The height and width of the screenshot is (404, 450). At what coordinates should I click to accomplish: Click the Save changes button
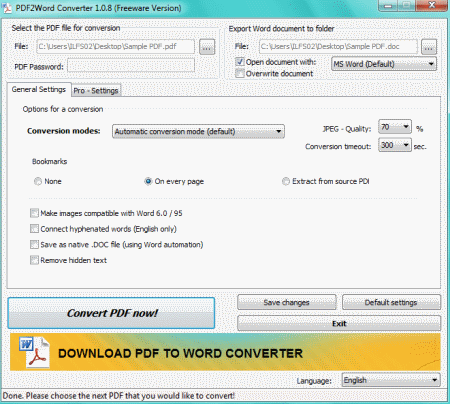coord(287,302)
